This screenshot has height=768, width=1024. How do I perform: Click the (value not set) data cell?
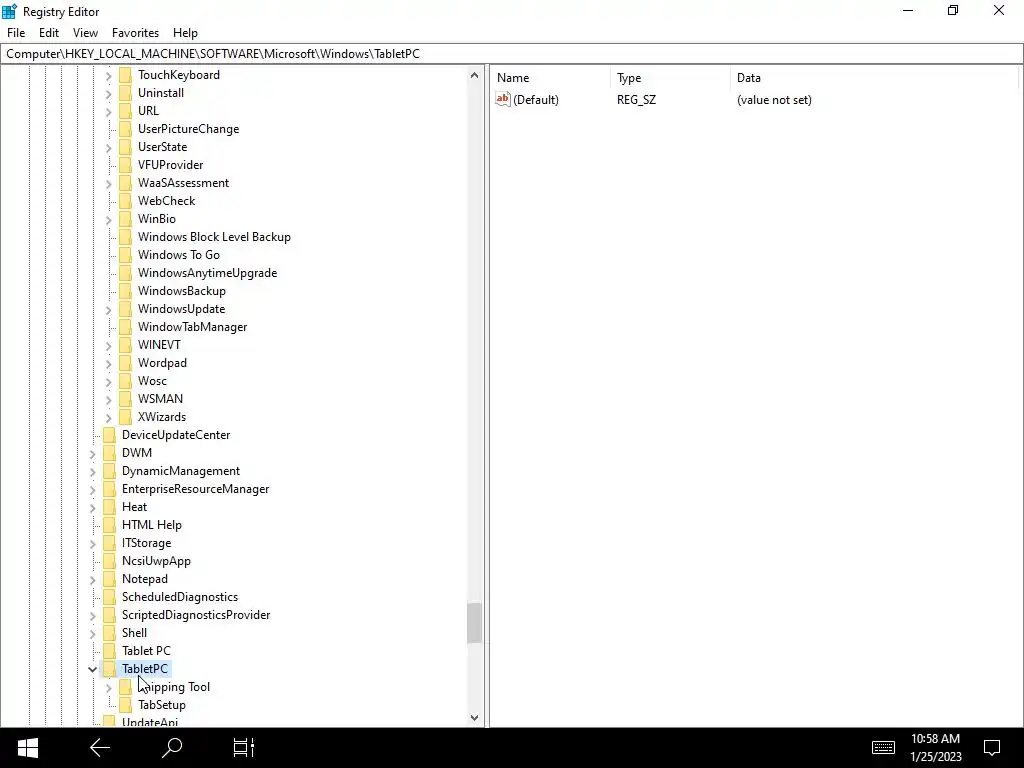coord(774,100)
